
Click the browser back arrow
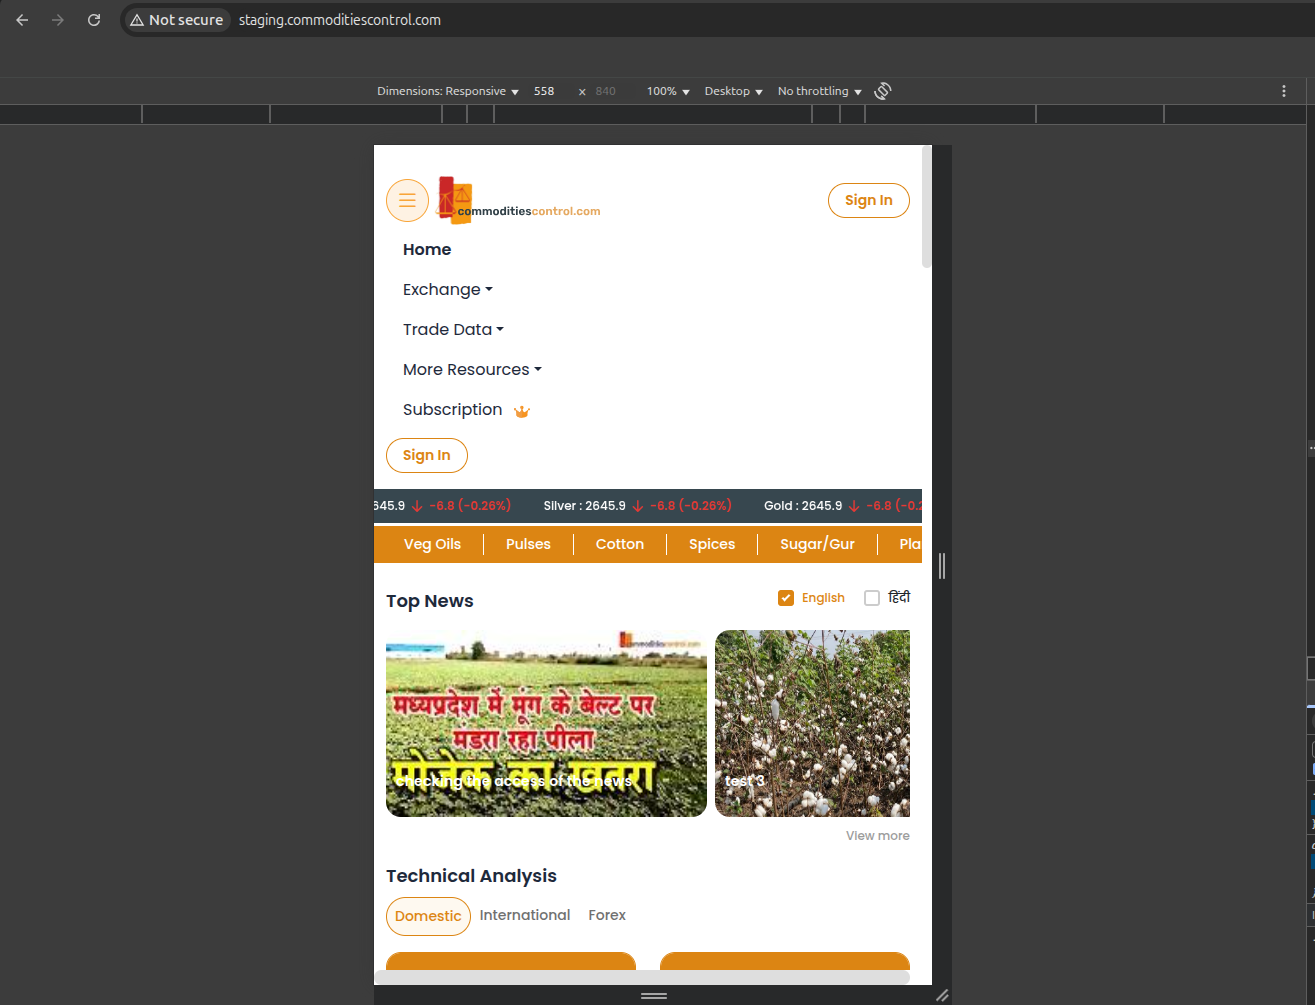coord(22,20)
